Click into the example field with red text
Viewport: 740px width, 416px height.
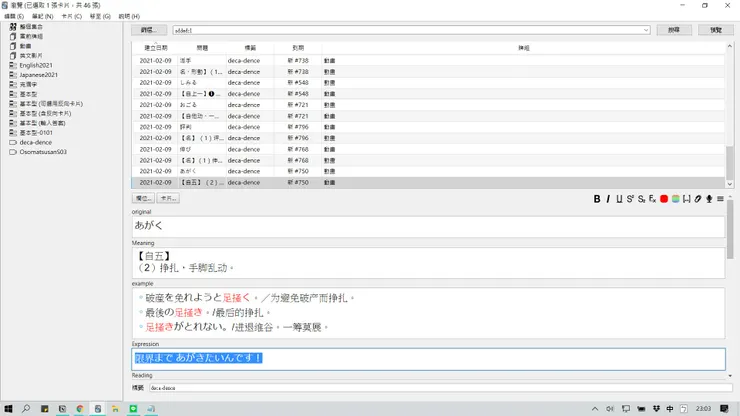pos(428,313)
